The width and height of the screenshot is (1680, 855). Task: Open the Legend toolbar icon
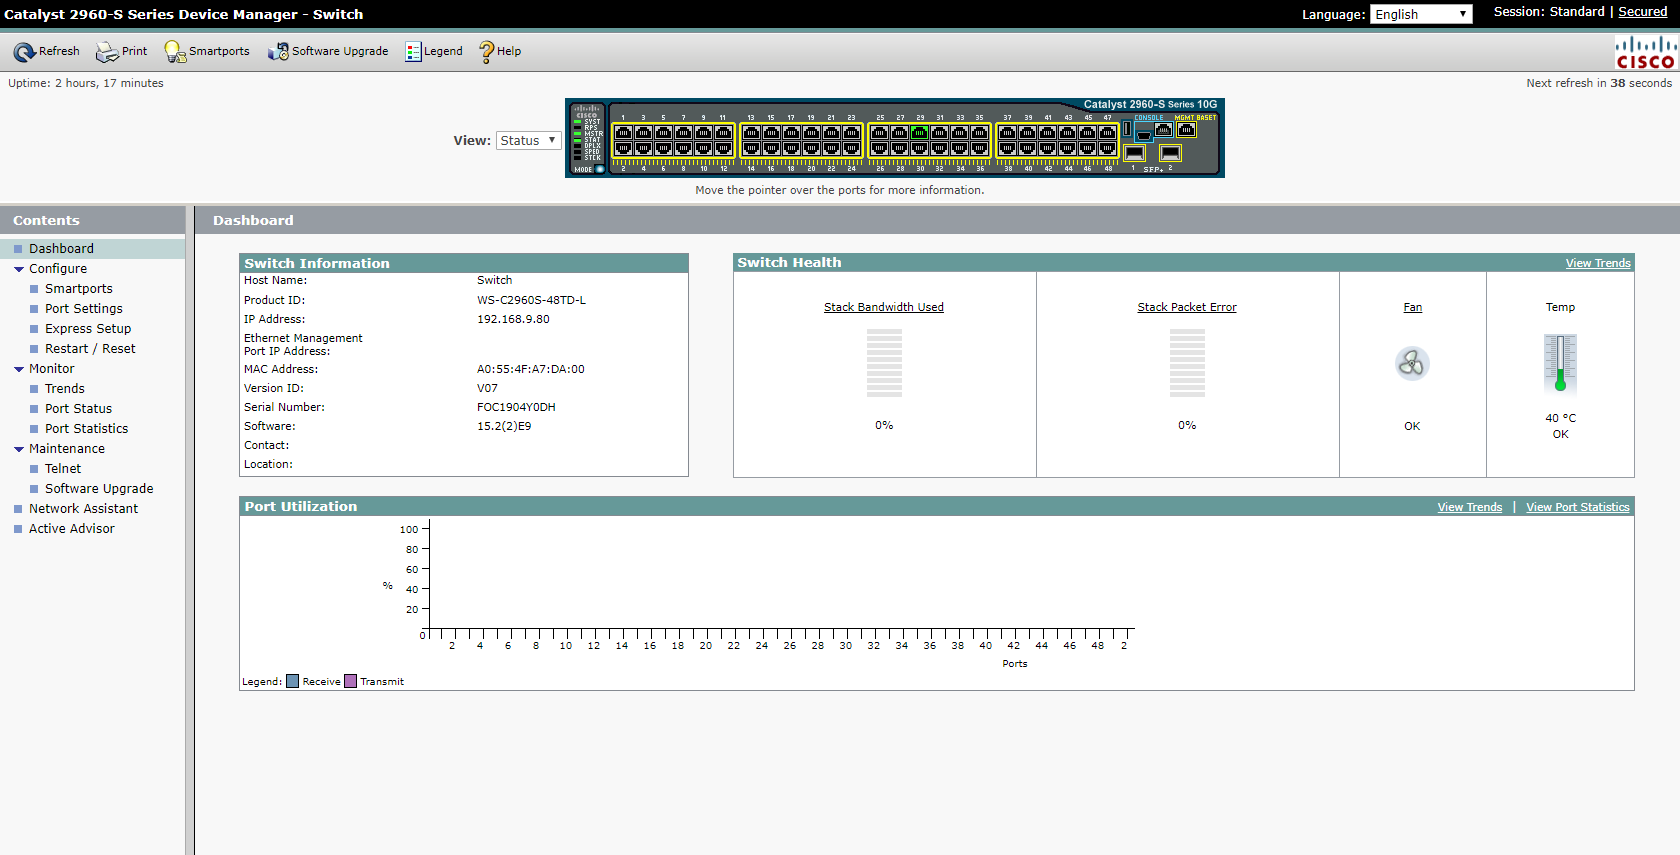tap(413, 52)
